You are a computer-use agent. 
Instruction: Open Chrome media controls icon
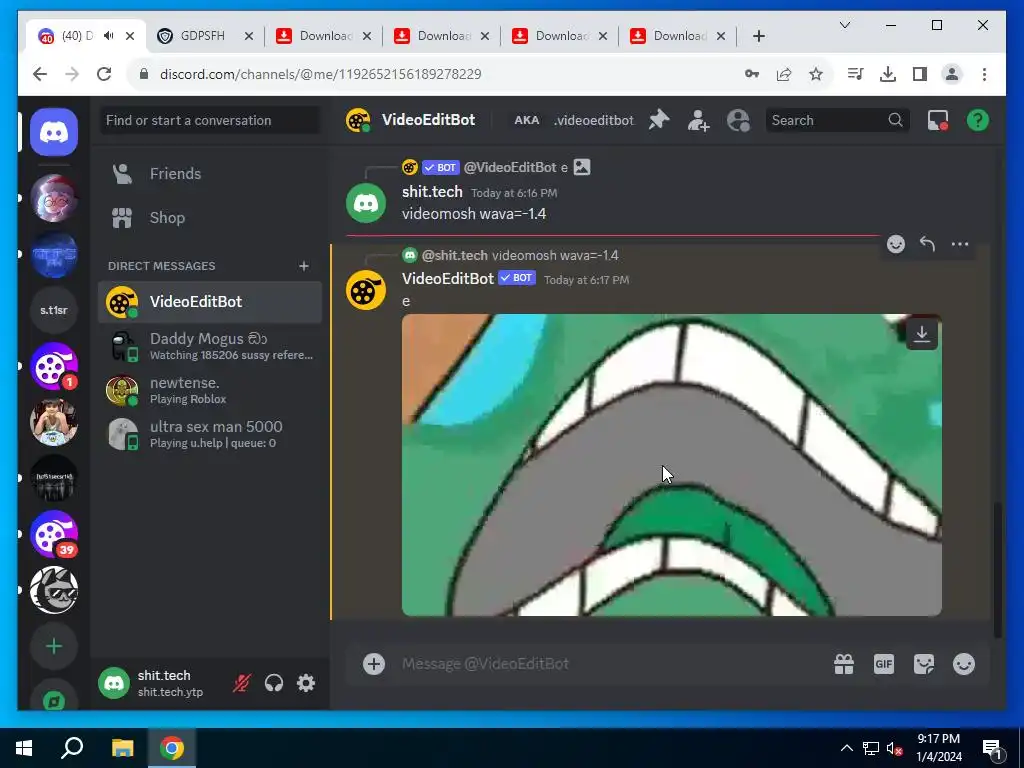856,74
